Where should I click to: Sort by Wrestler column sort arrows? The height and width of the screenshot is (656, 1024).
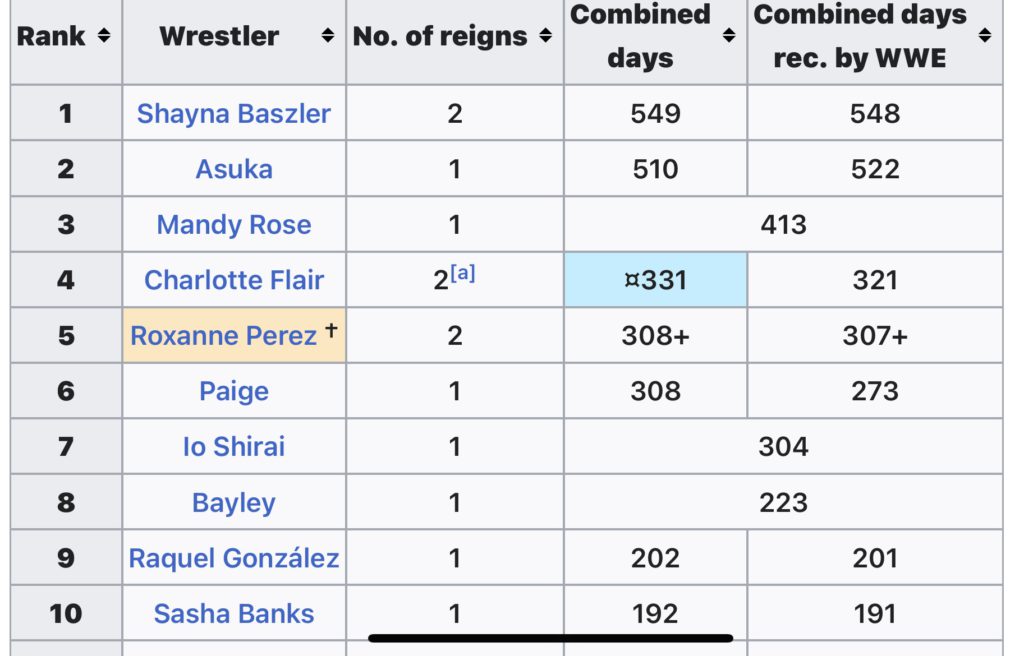click(327, 37)
